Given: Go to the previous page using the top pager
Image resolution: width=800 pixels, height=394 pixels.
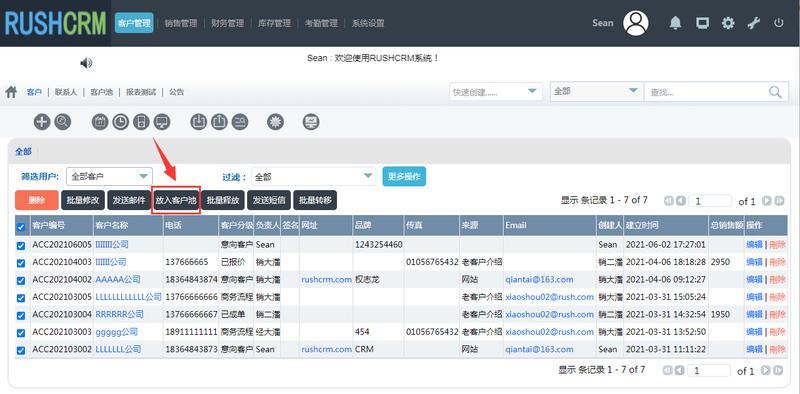Looking at the screenshot, I should pyautogui.click(x=681, y=201).
